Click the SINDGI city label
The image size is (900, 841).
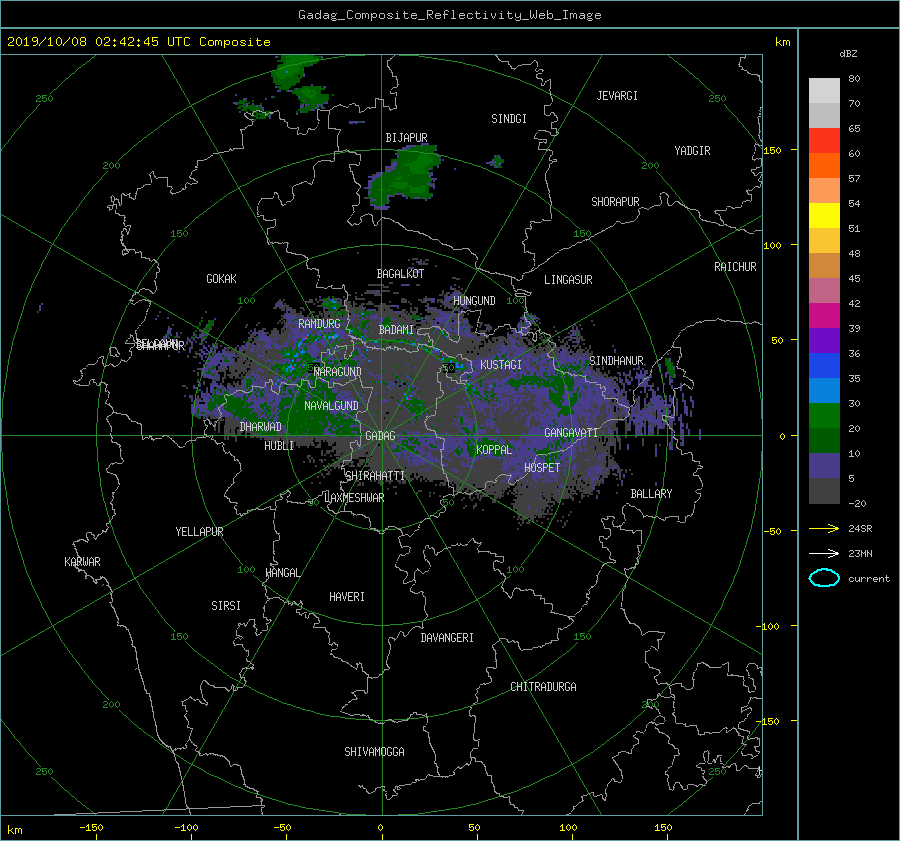click(x=509, y=119)
